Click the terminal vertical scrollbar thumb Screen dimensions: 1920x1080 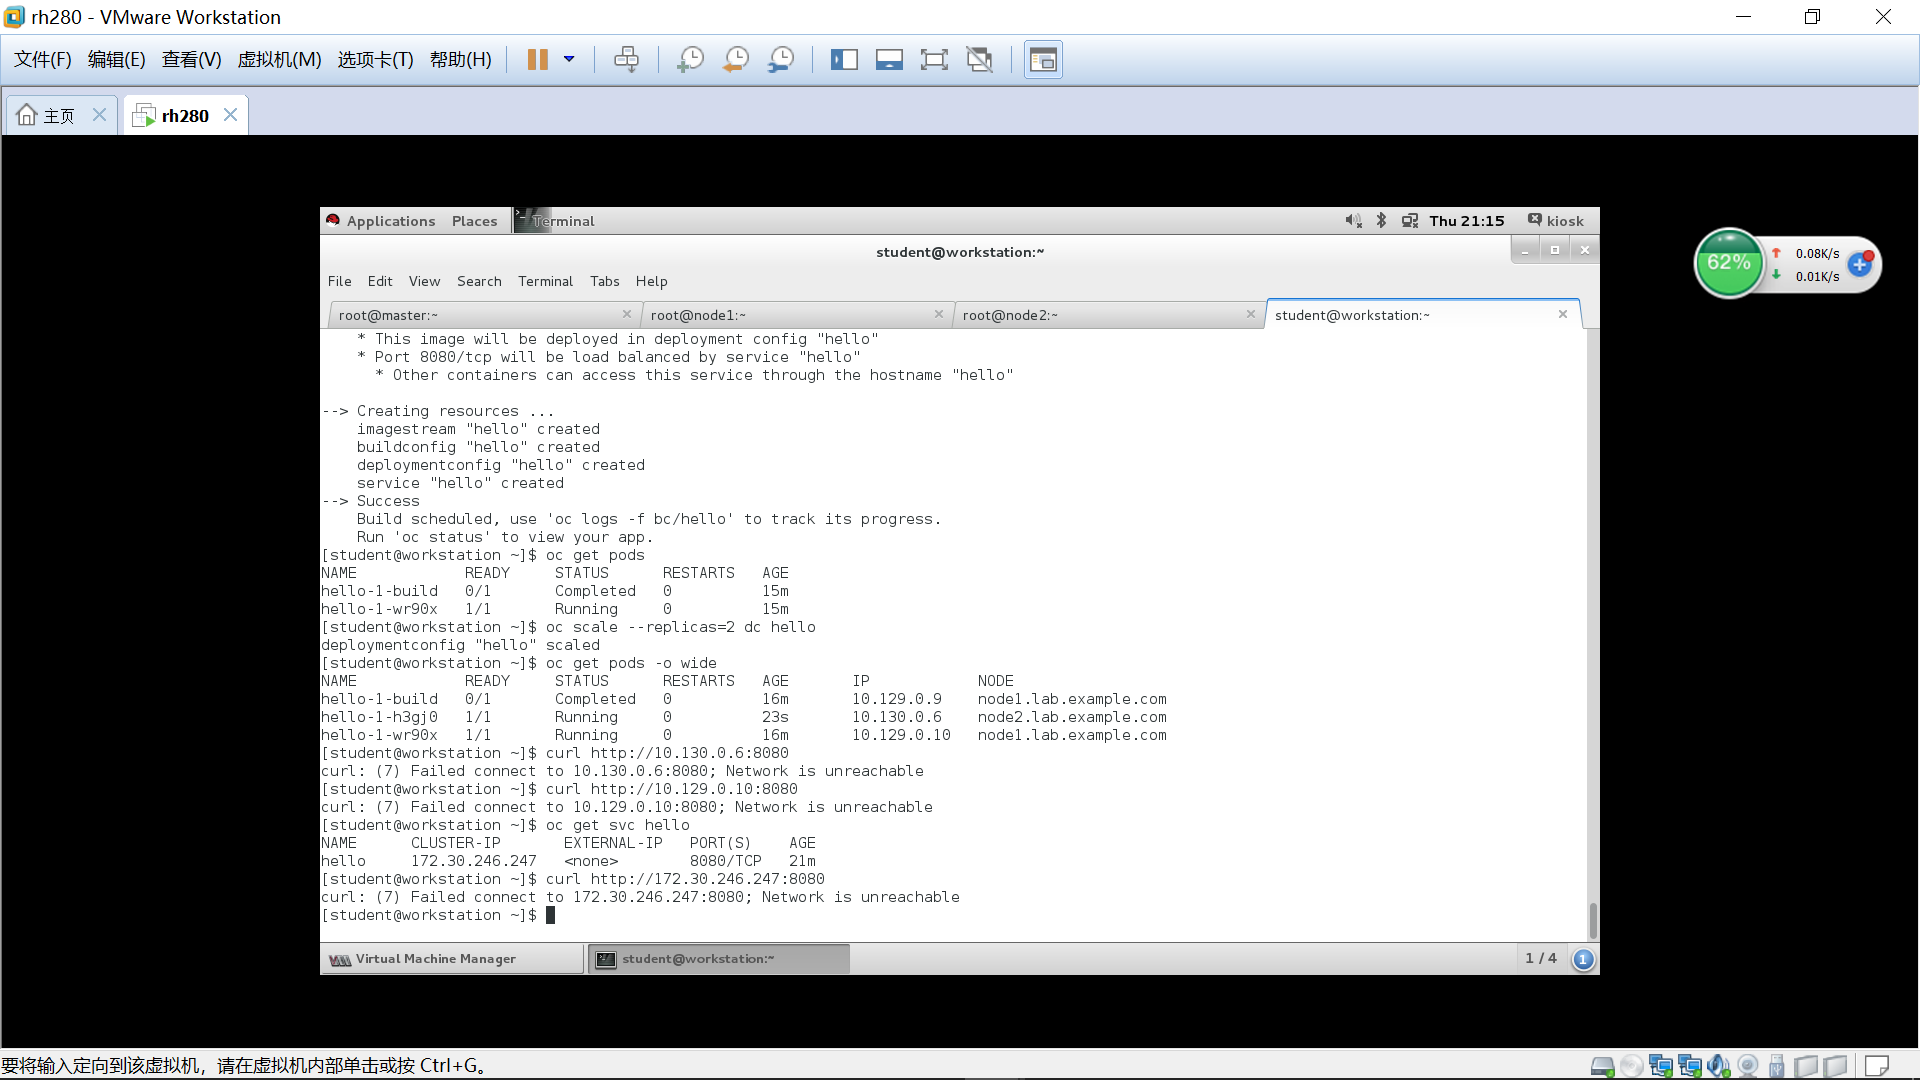1592,919
